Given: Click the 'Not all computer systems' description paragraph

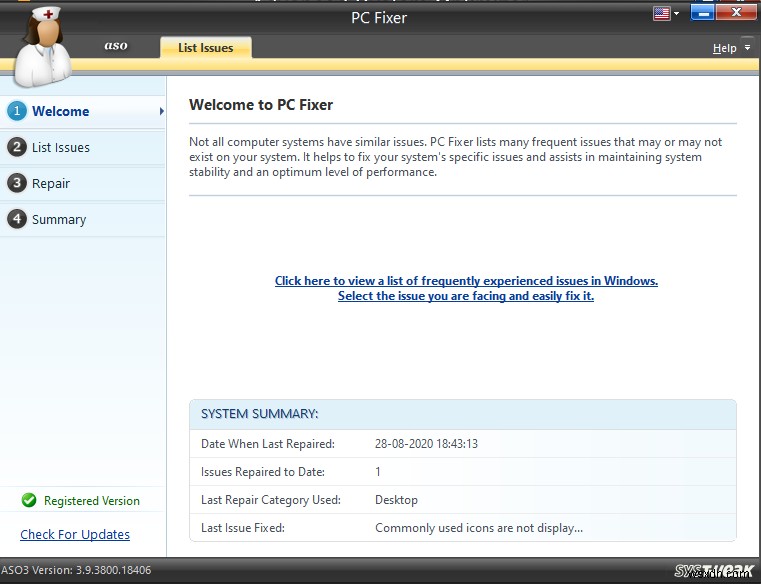Looking at the screenshot, I should (x=455, y=157).
